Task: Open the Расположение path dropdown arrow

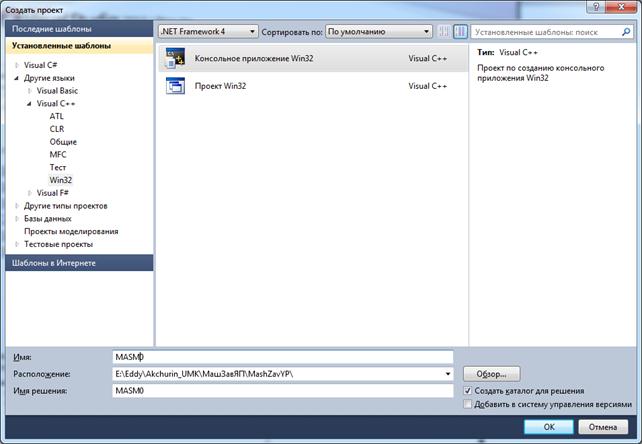Action: (x=448, y=374)
